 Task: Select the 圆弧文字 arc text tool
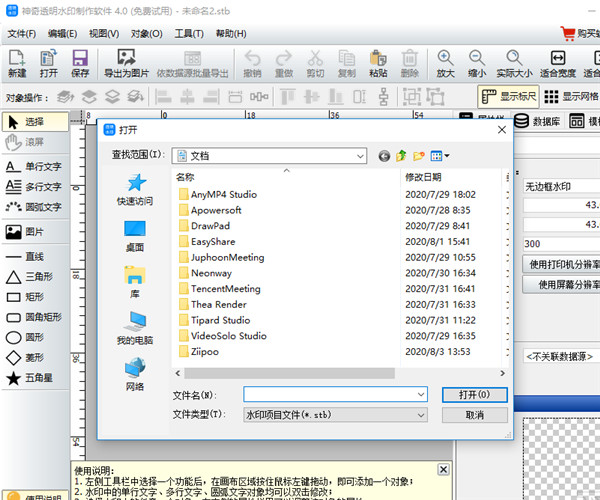(35, 207)
